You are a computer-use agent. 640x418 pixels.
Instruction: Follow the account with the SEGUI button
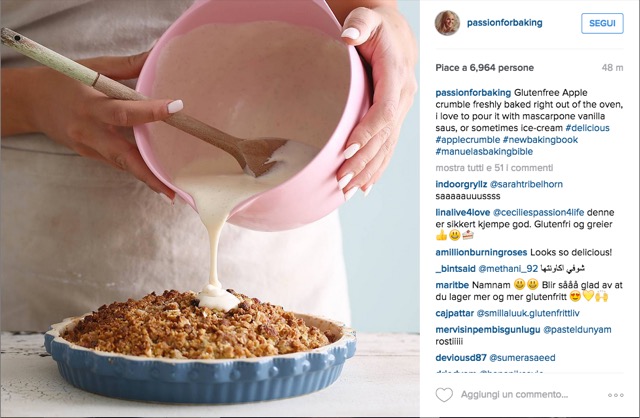[x=602, y=23]
